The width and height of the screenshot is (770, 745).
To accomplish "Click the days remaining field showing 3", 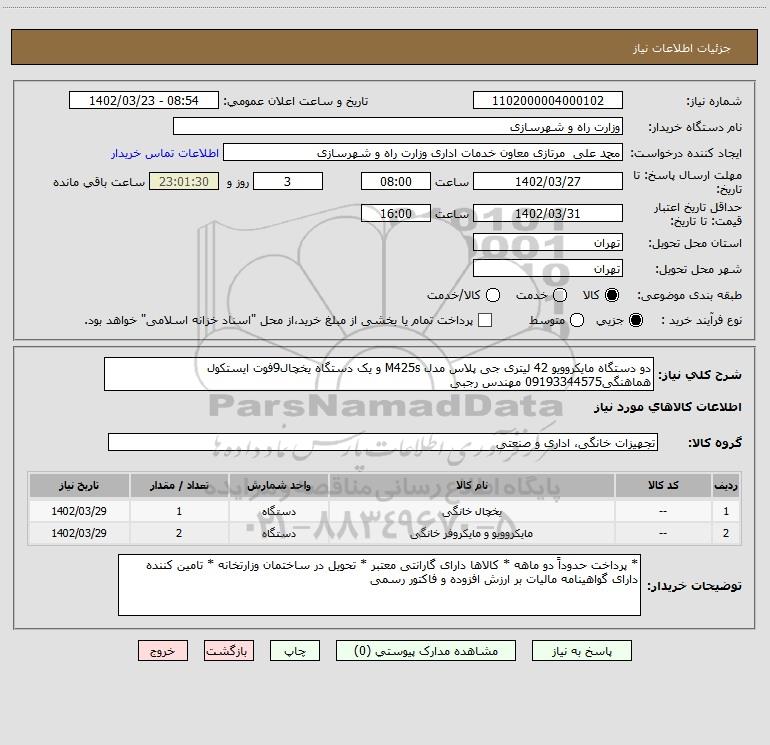I will click(x=288, y=181).
